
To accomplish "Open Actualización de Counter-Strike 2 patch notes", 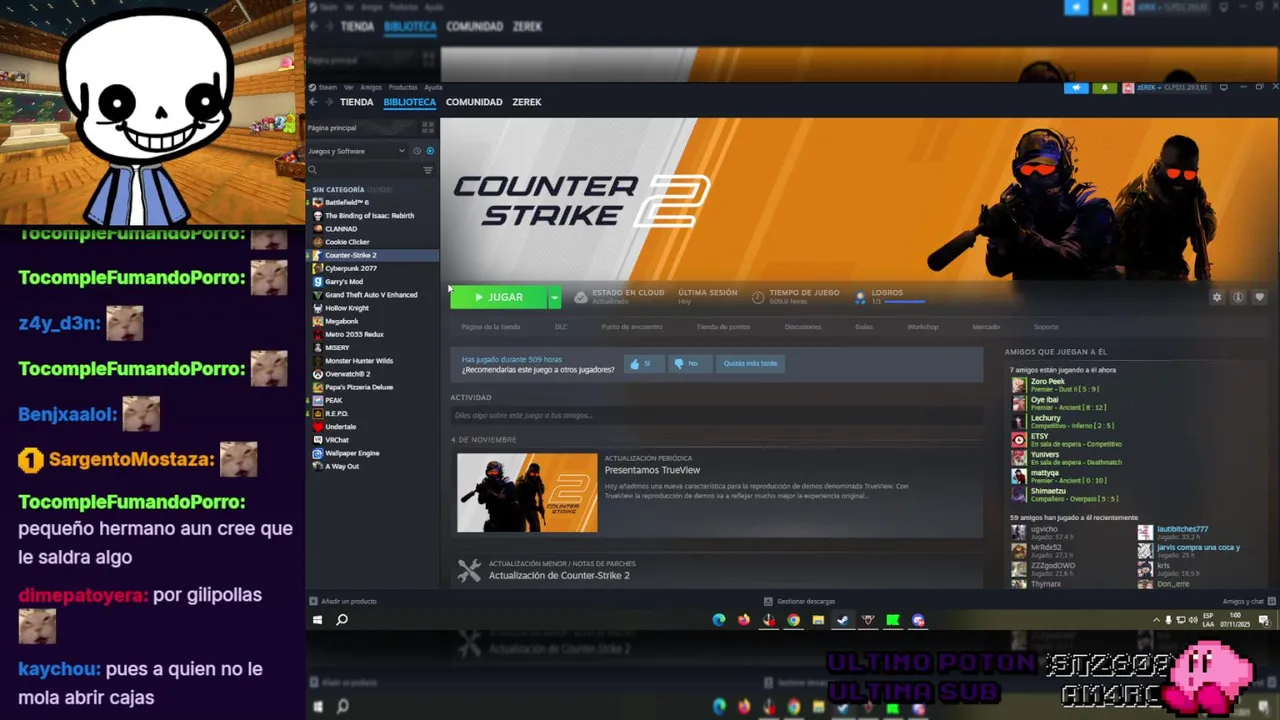I will tap(559, 576).
